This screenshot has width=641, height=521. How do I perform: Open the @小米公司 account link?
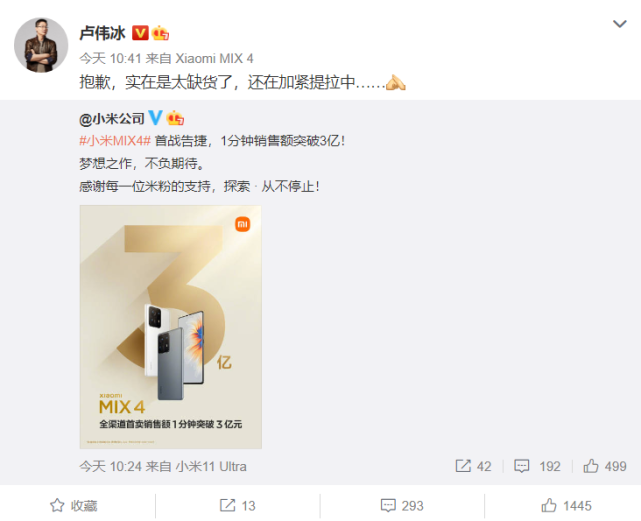point(112,119)
